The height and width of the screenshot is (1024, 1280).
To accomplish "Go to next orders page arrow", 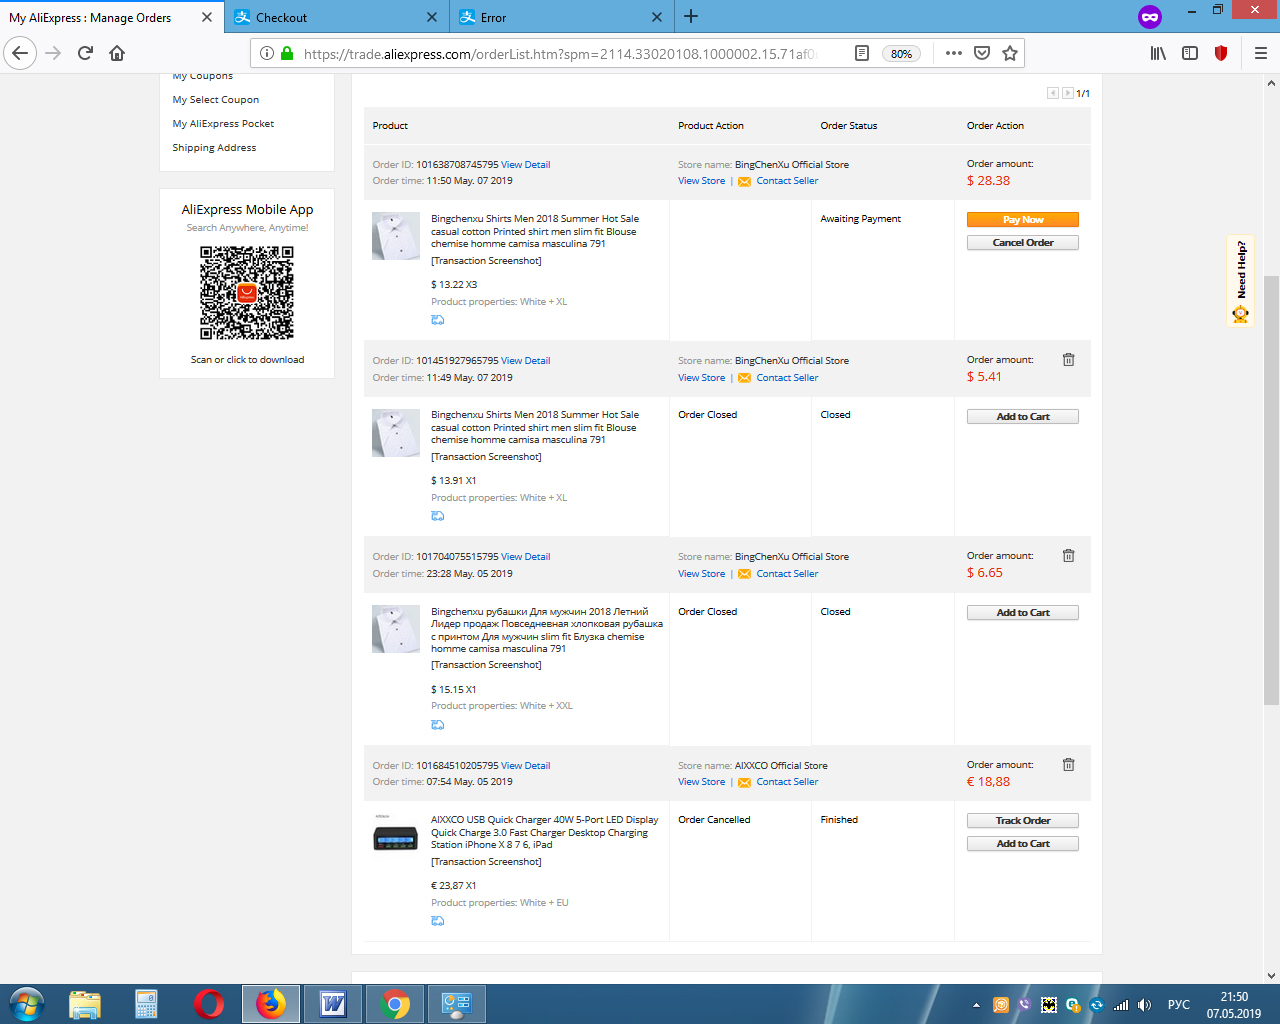I will click(1067, 93).
